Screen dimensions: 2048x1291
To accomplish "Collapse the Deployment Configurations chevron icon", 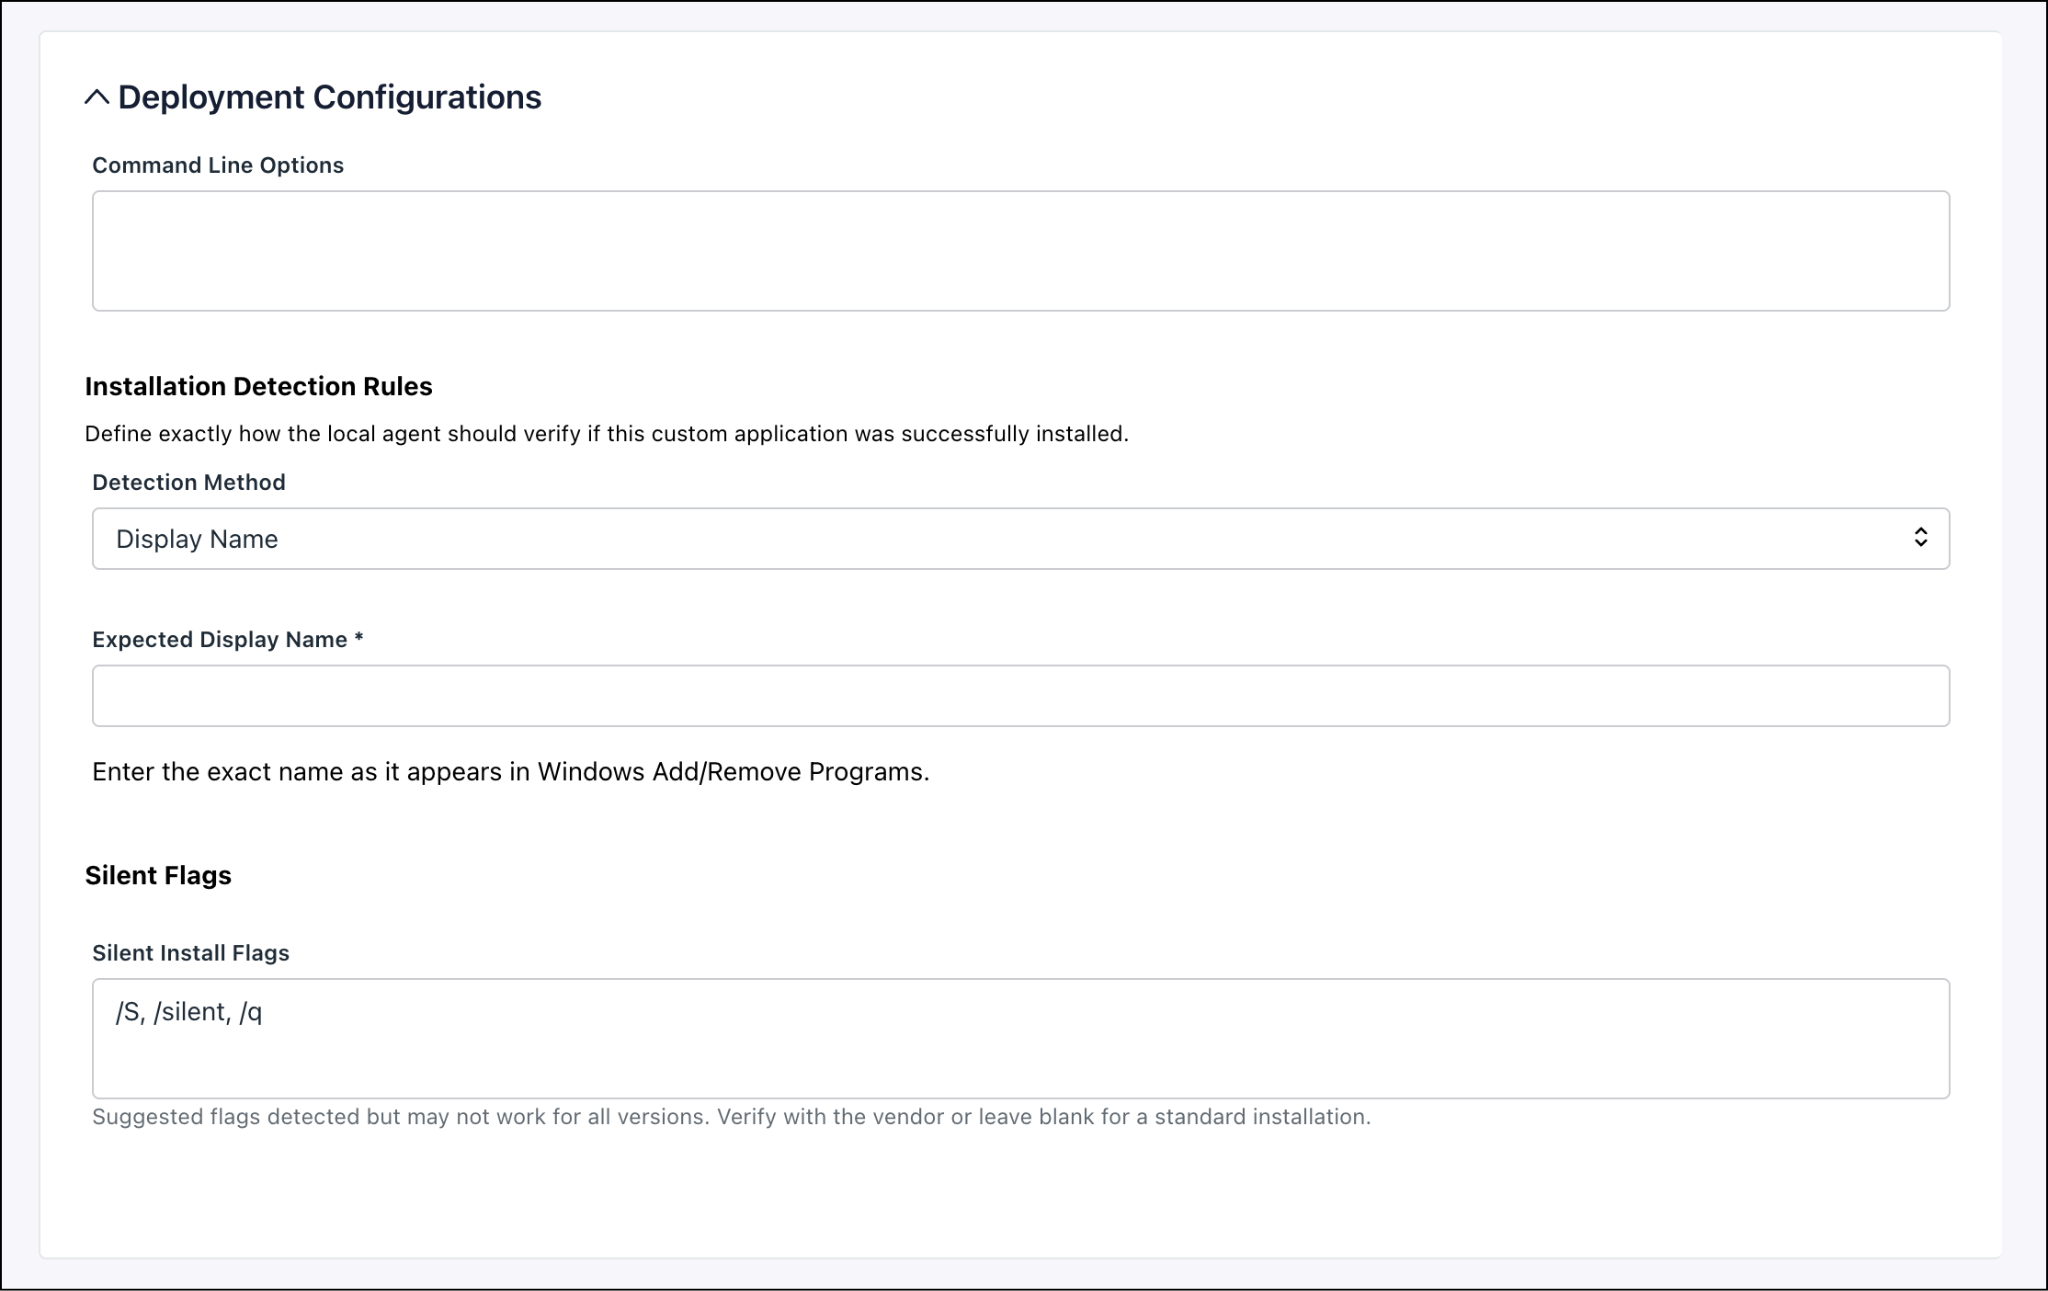I will pyautogui.click(x=97, y=97).
